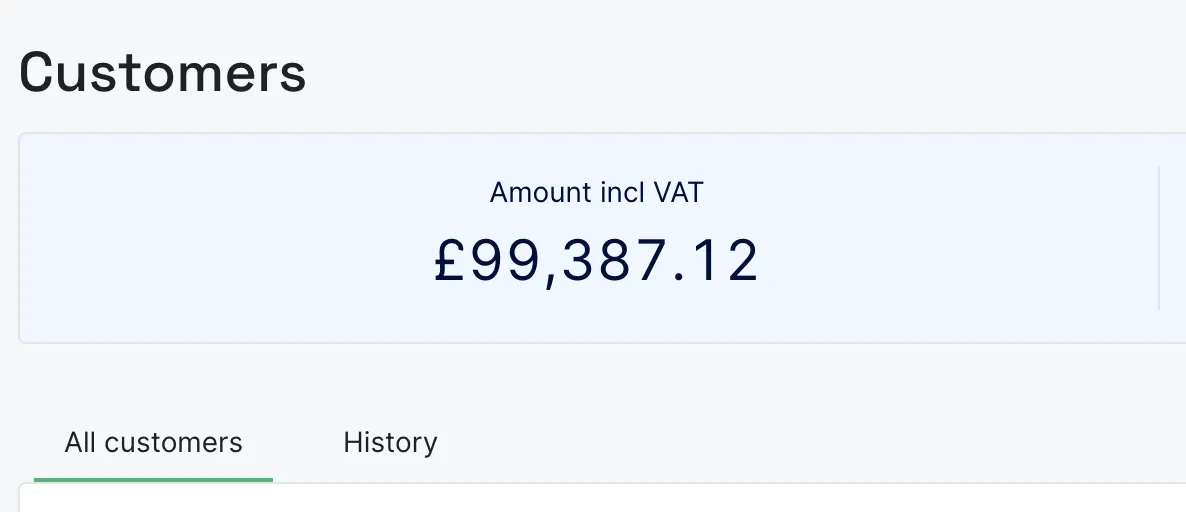Screen dimensions: 1186x512
Task: Click the word VAT in the label
Action: [x=678, y=192]
